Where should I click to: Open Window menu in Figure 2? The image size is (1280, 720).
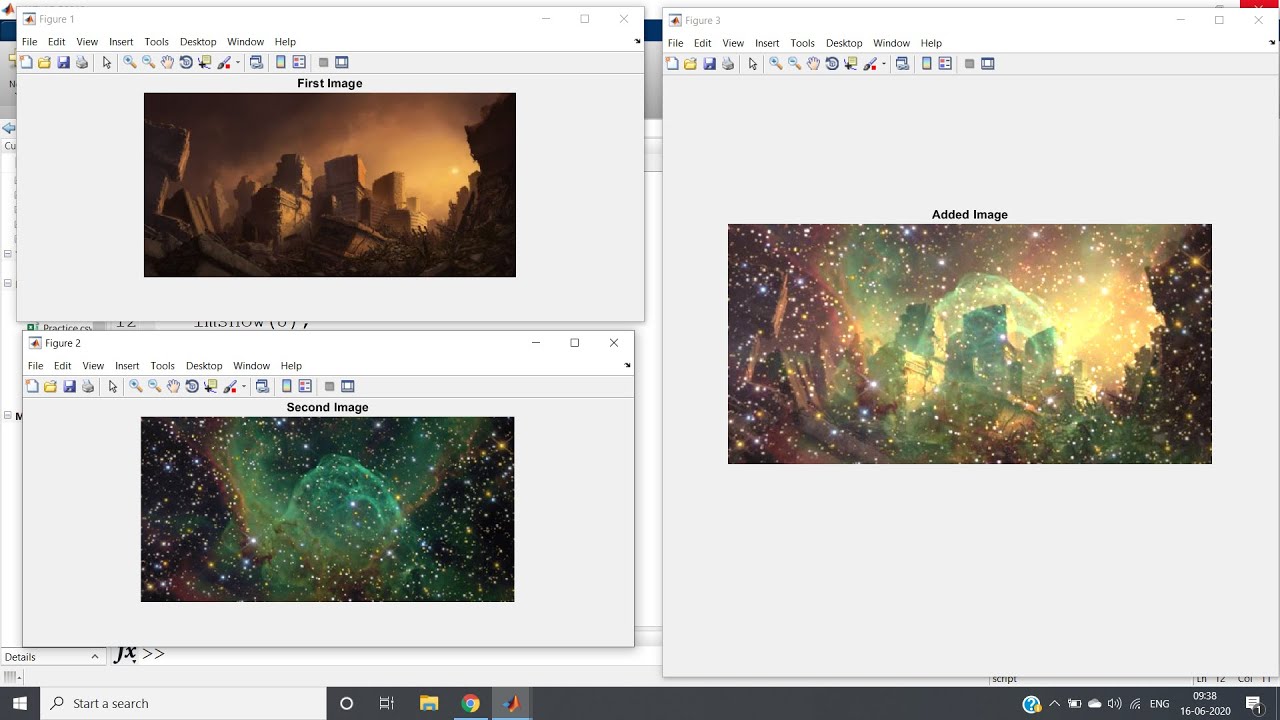click(251, 366)
